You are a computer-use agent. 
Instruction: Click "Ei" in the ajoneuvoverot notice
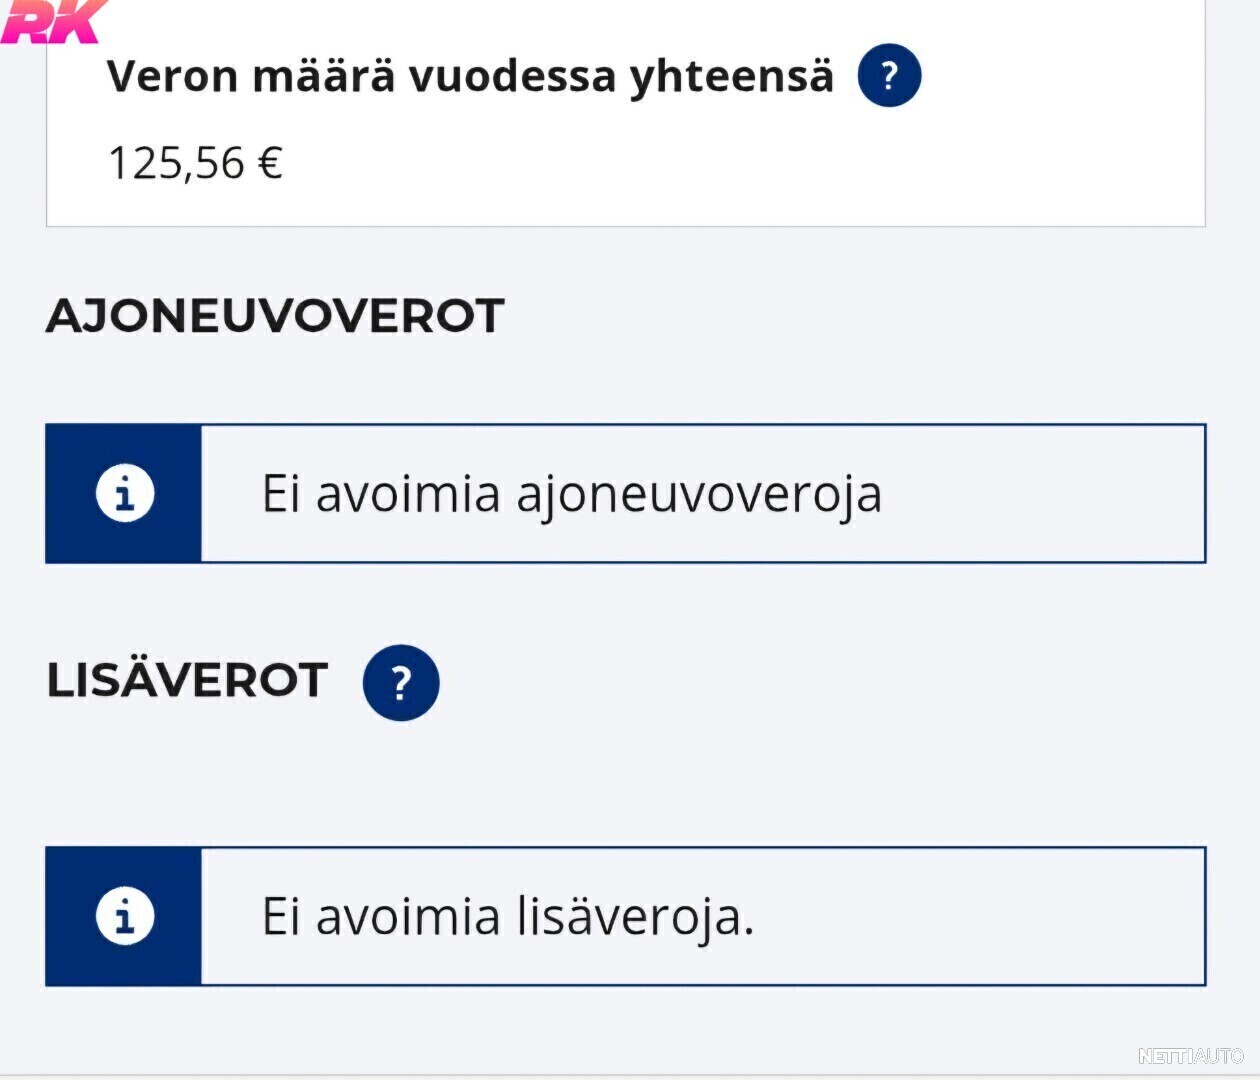[281, 494]
